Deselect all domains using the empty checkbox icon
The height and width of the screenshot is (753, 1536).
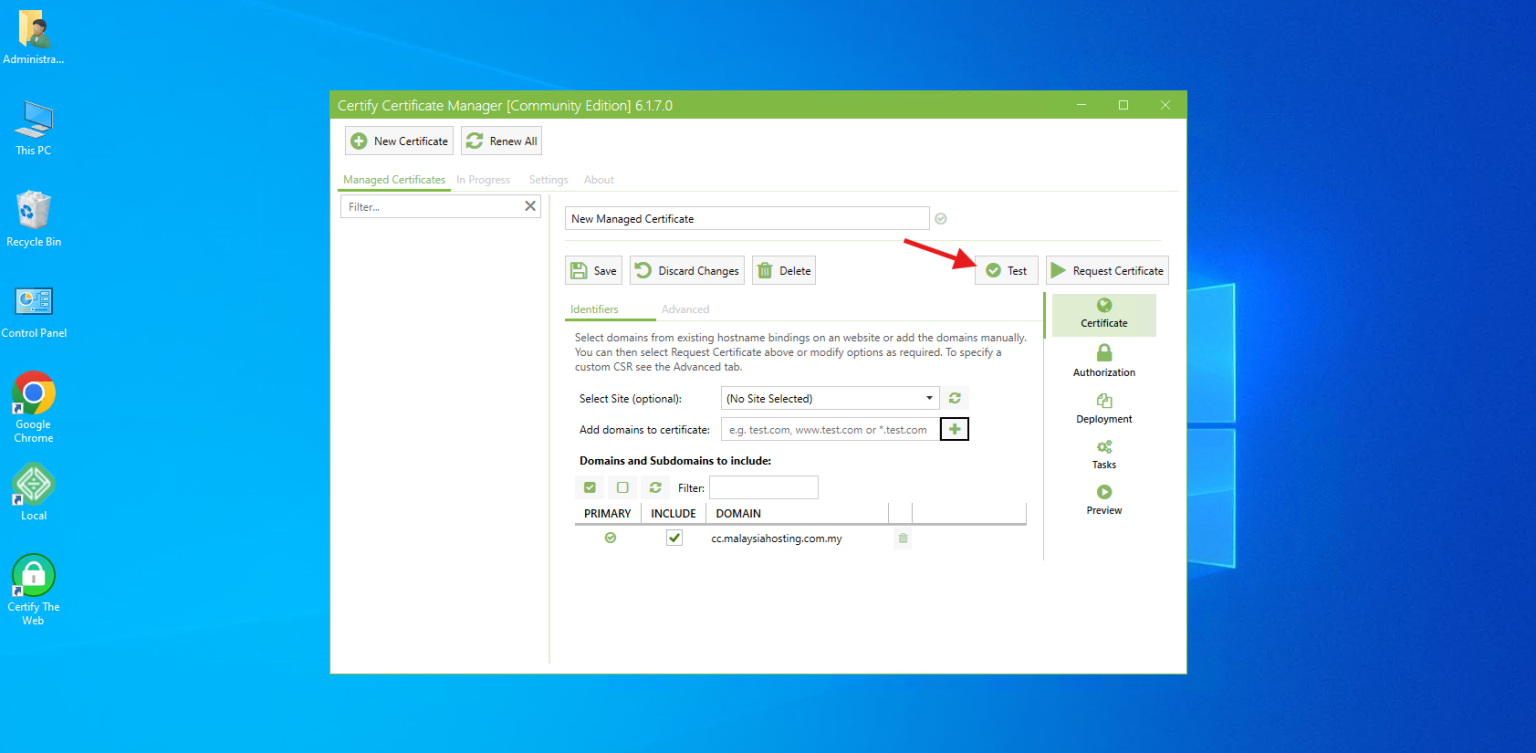click(622, 487)
